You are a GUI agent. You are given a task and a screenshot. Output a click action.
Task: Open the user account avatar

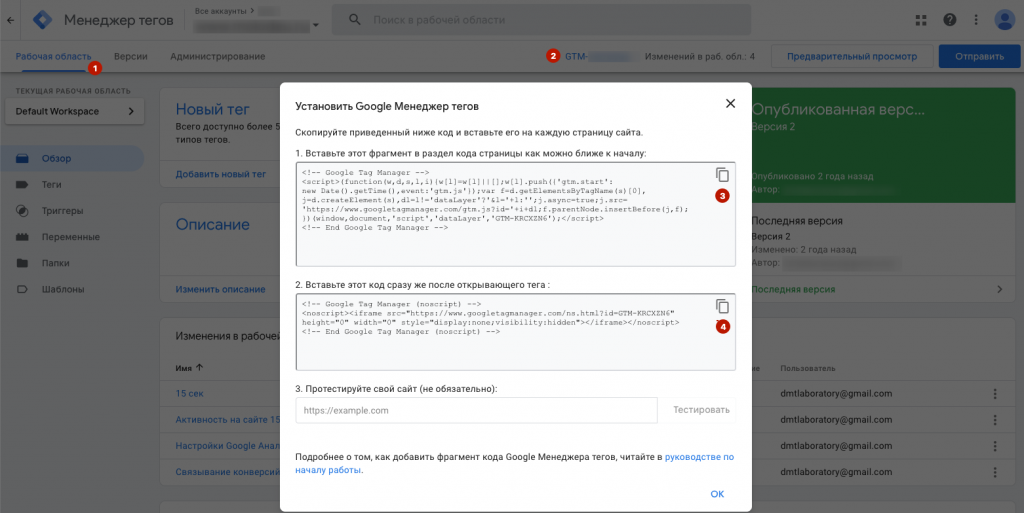coord(1004,20)
